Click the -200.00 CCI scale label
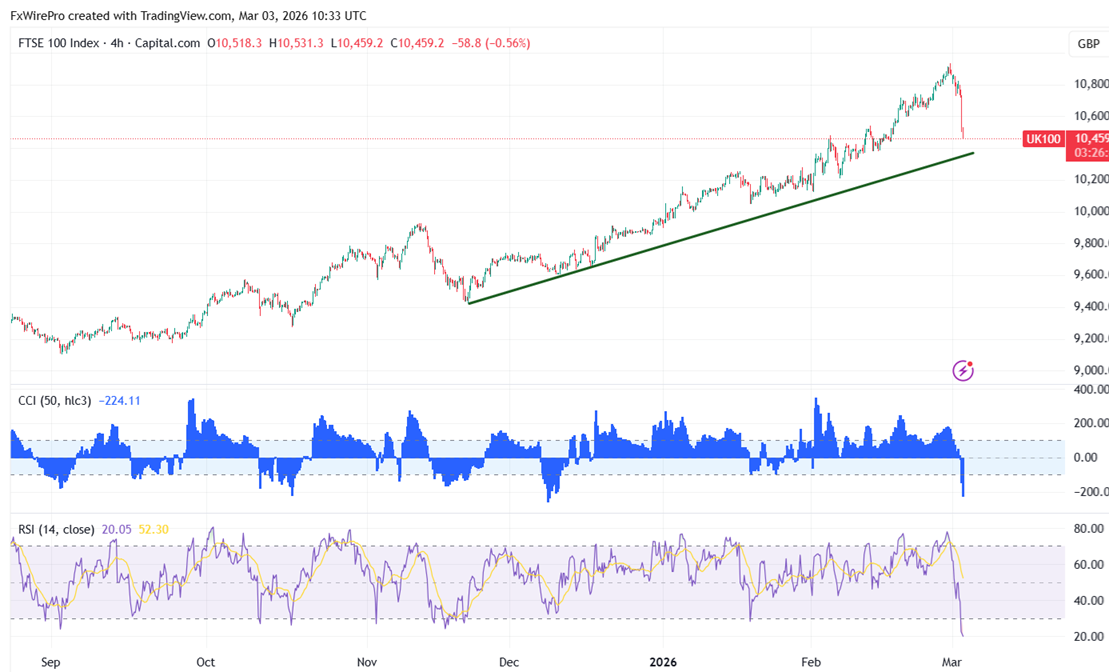This screenshot has width=1109, height=672. 1091,492
